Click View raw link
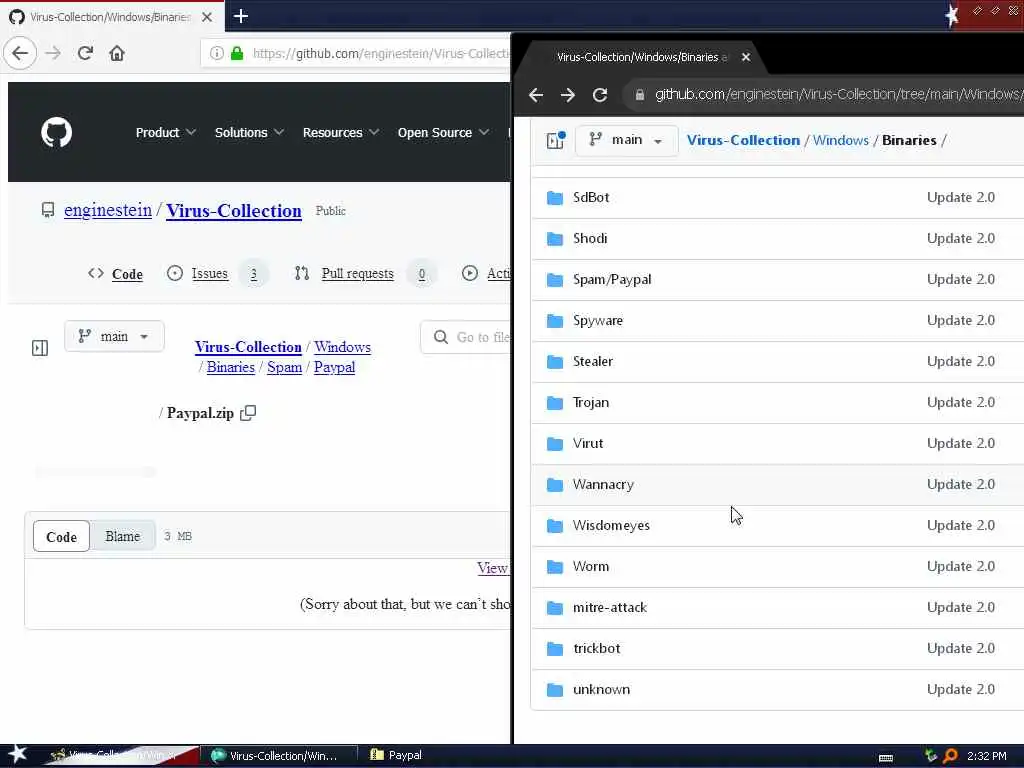 493,568
